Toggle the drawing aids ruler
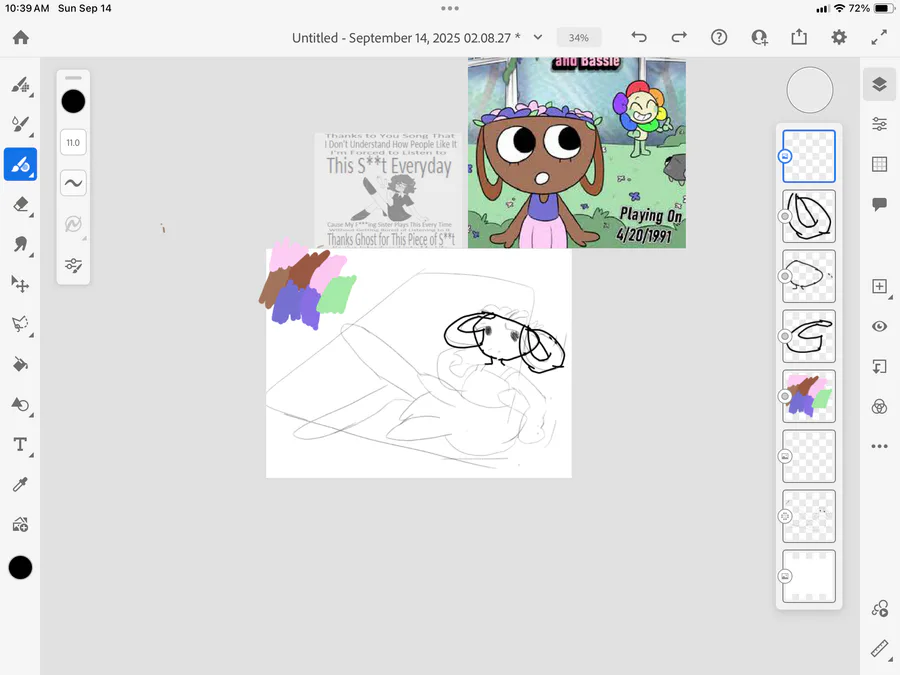Screen dimensions: 900x675 pyautogui.click(x=879, y=649)
